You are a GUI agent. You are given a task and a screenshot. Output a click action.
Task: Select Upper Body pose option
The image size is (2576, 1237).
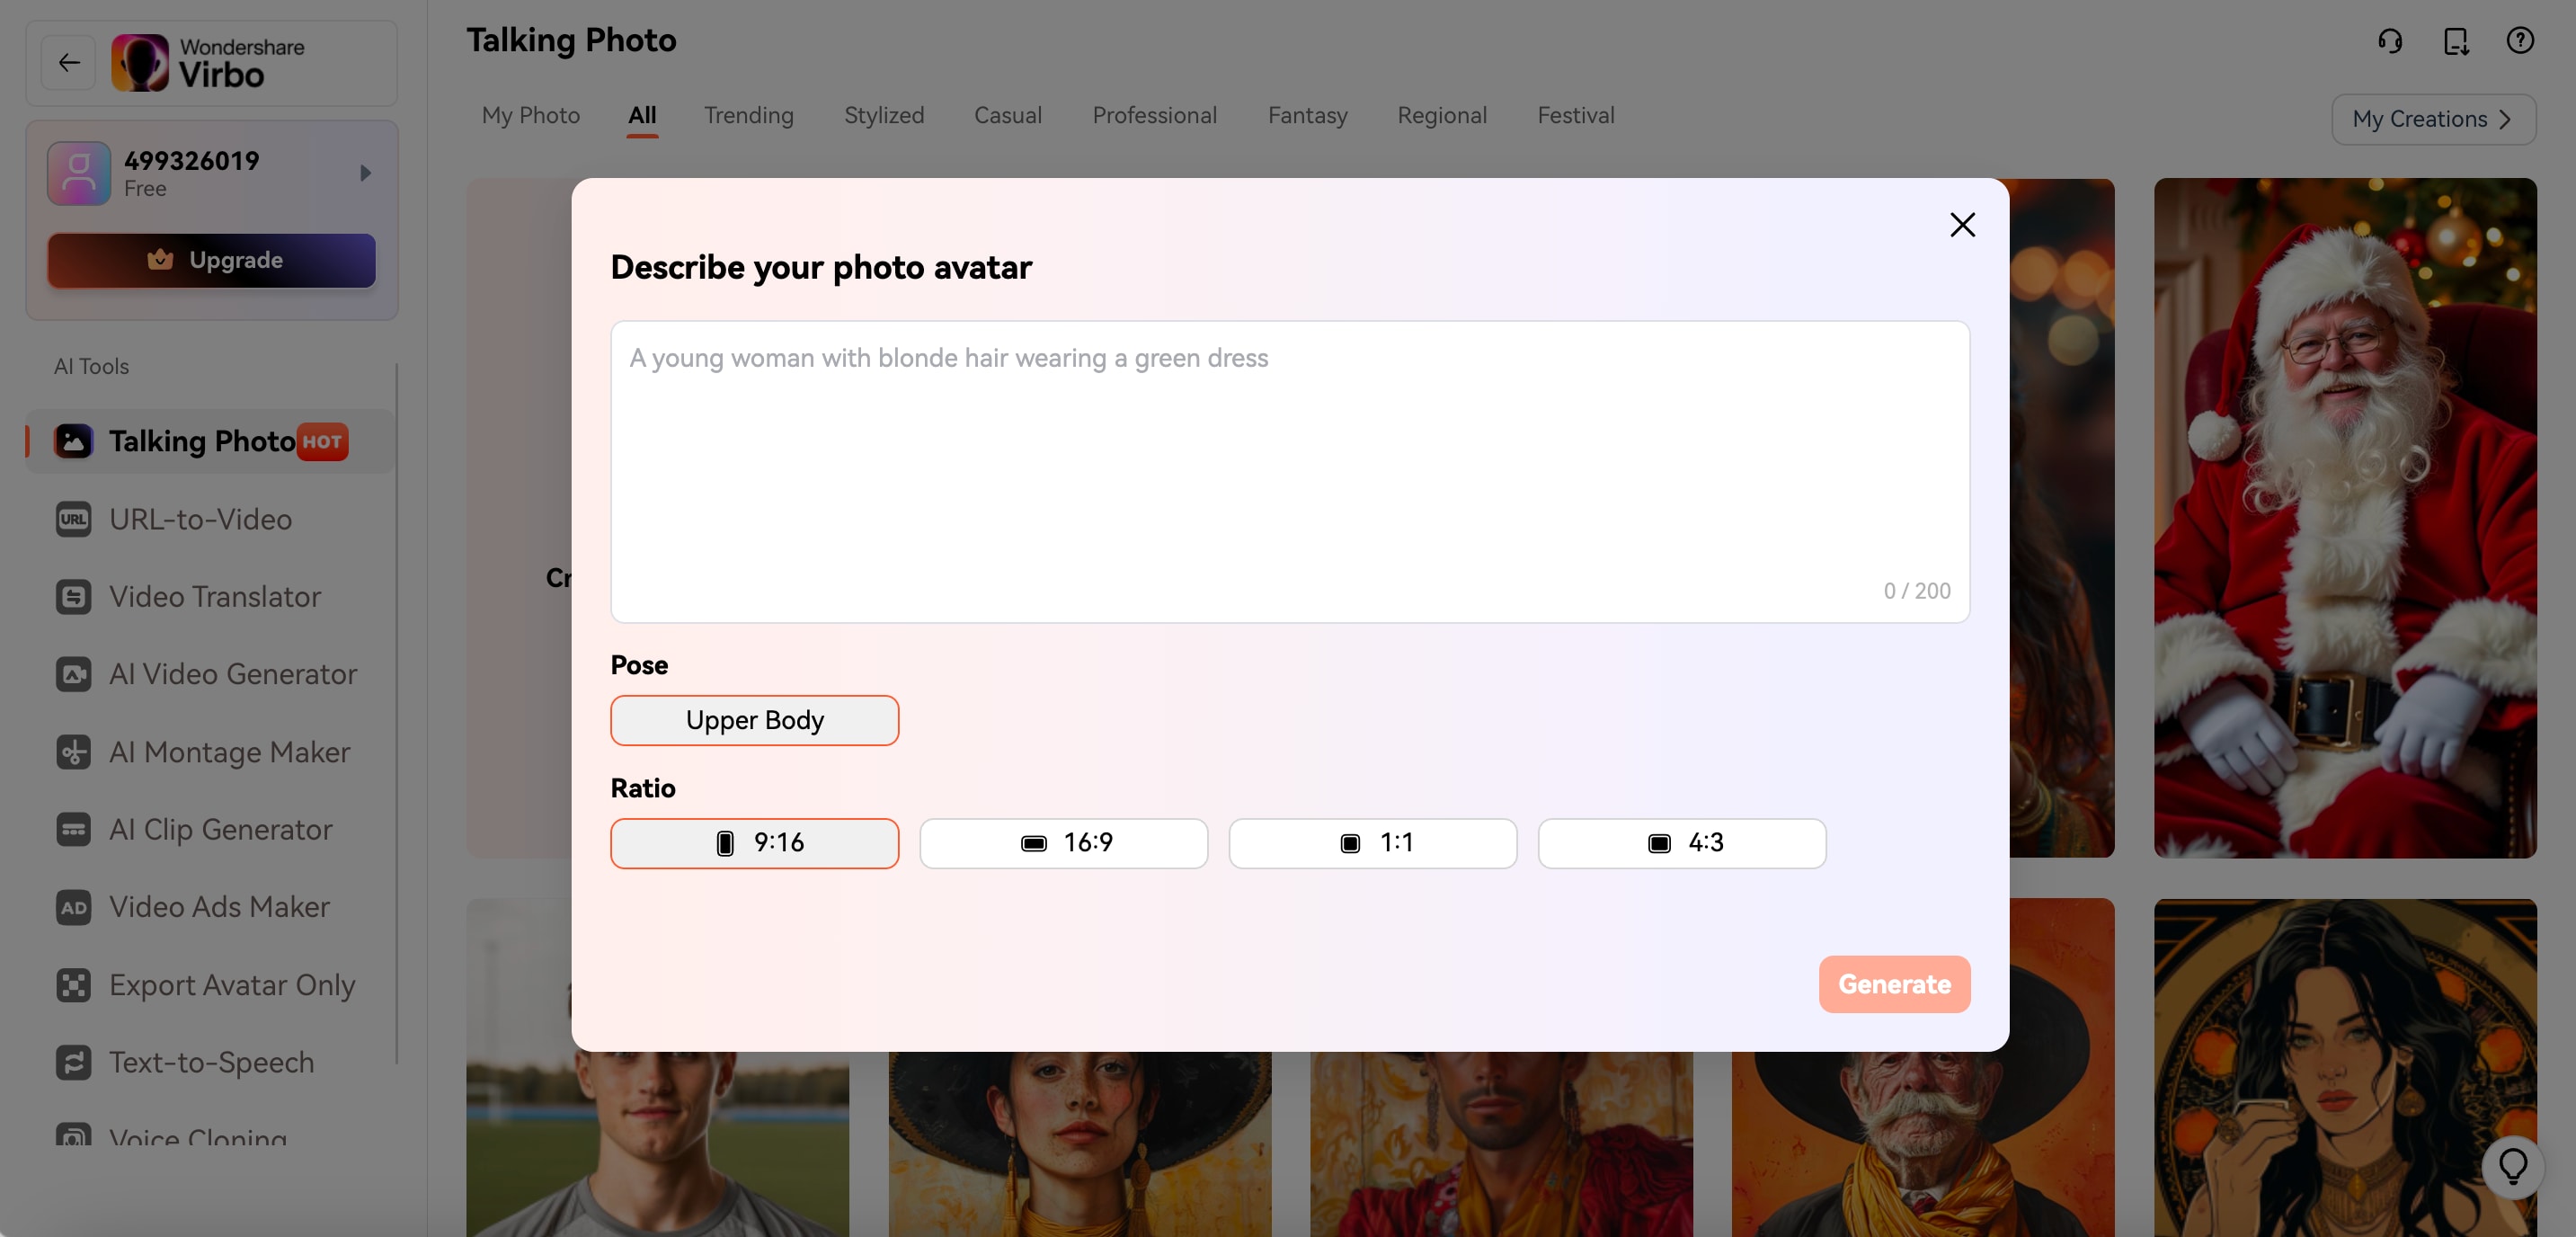point(754,720)
